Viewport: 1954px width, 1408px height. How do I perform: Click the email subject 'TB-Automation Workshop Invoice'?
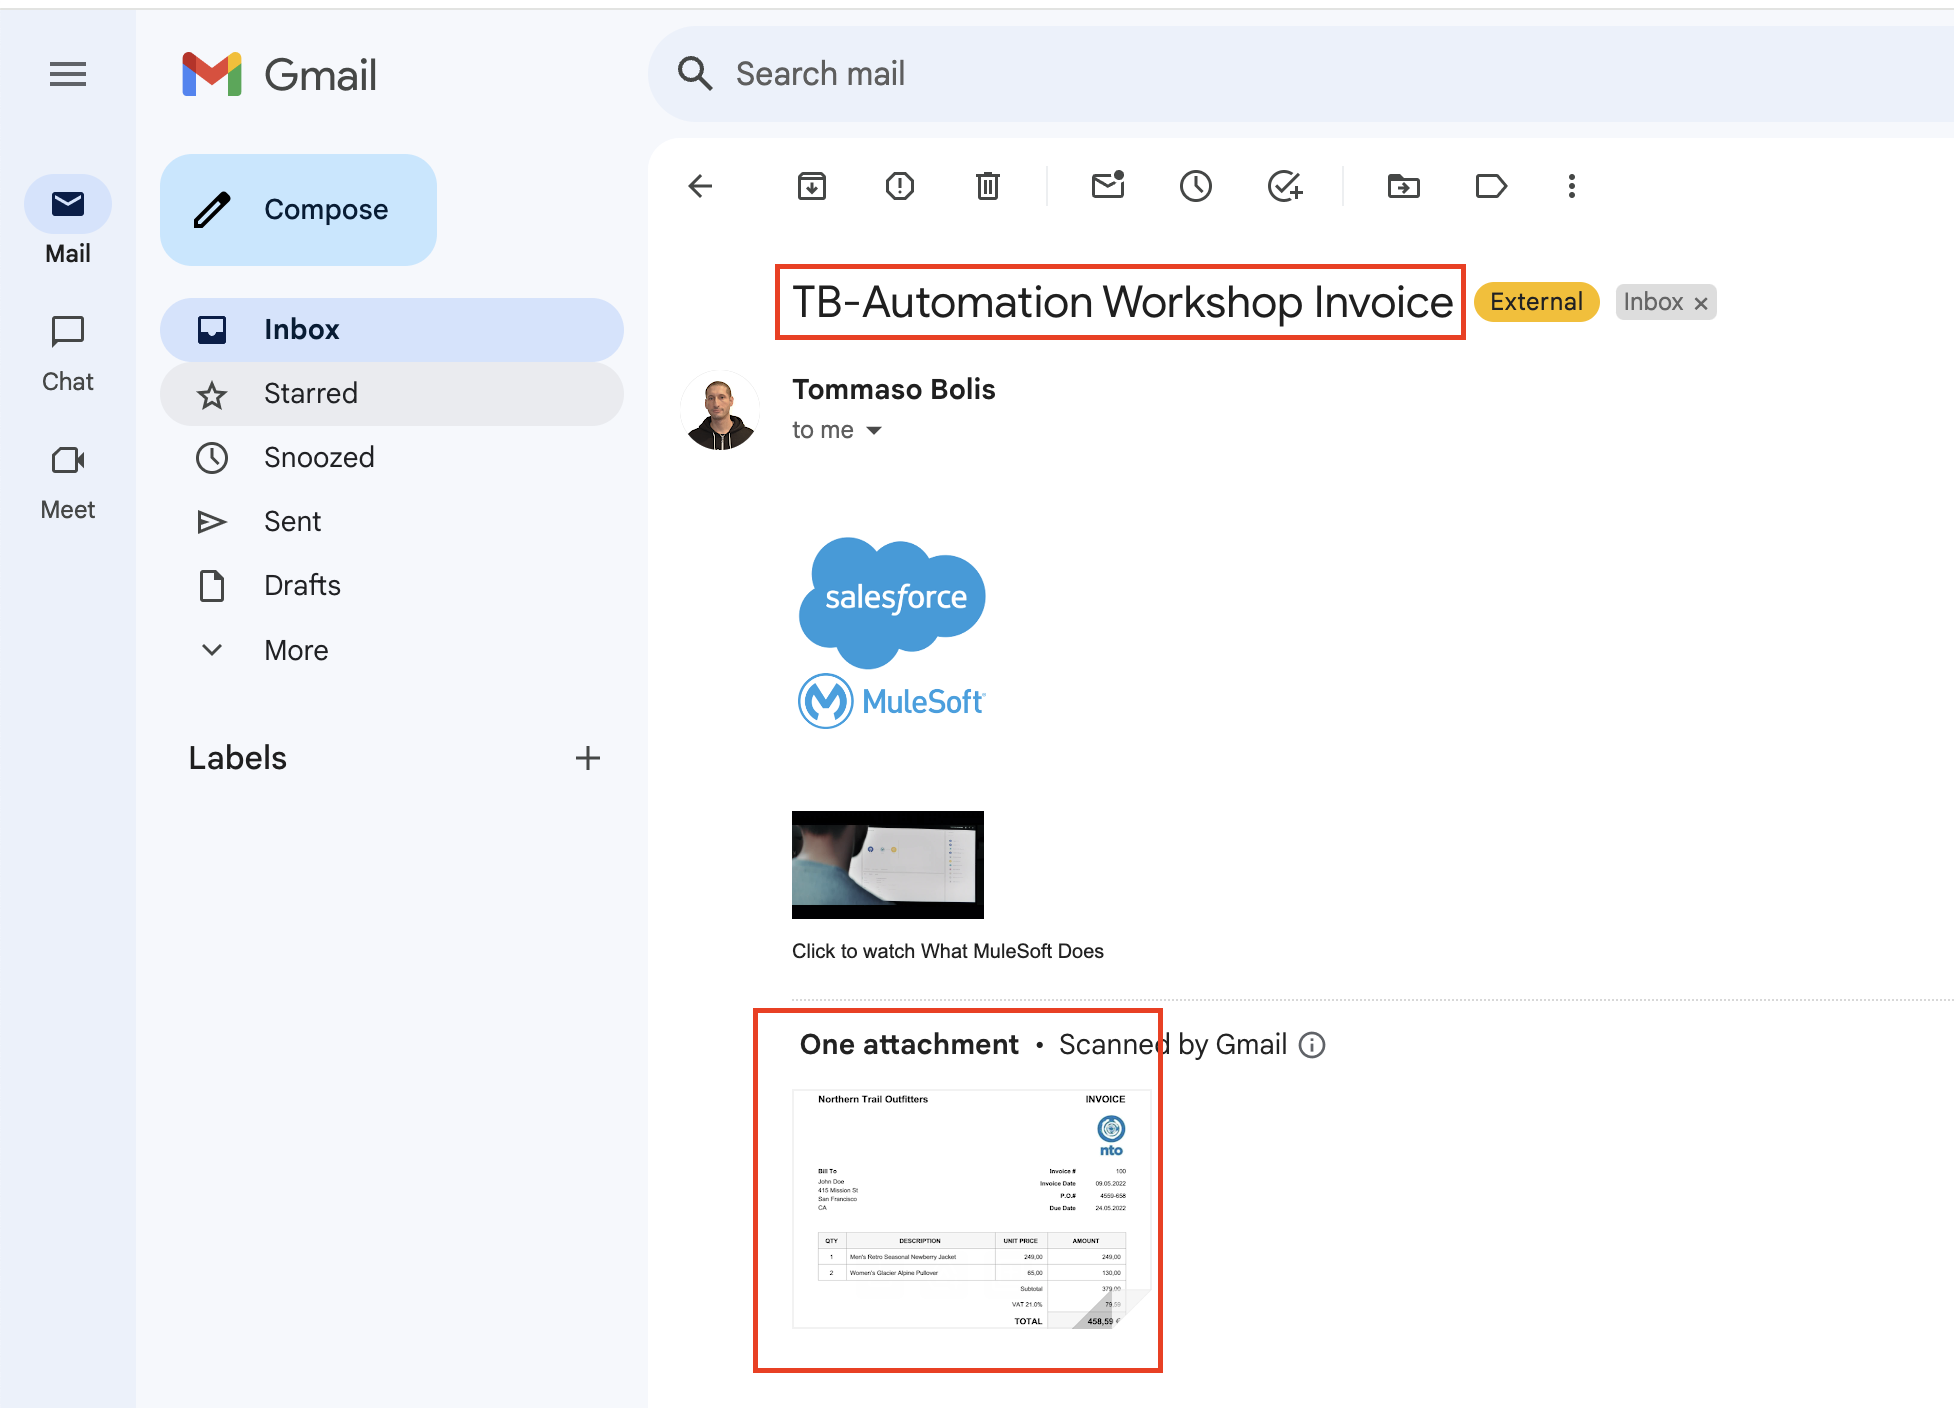coord(1122,302)
